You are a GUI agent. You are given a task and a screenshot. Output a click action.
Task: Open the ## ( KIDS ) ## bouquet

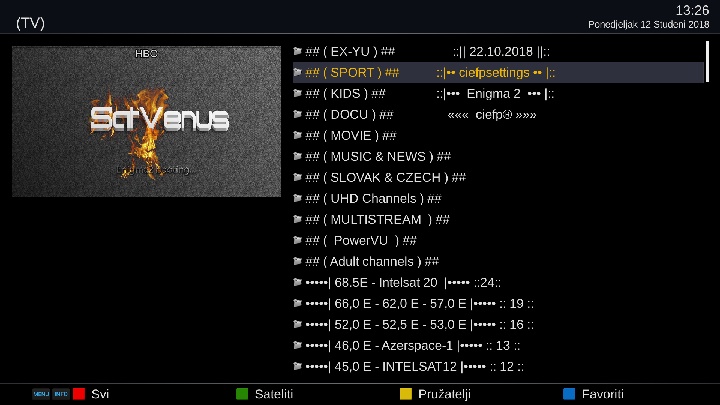(x=498, y=94)
